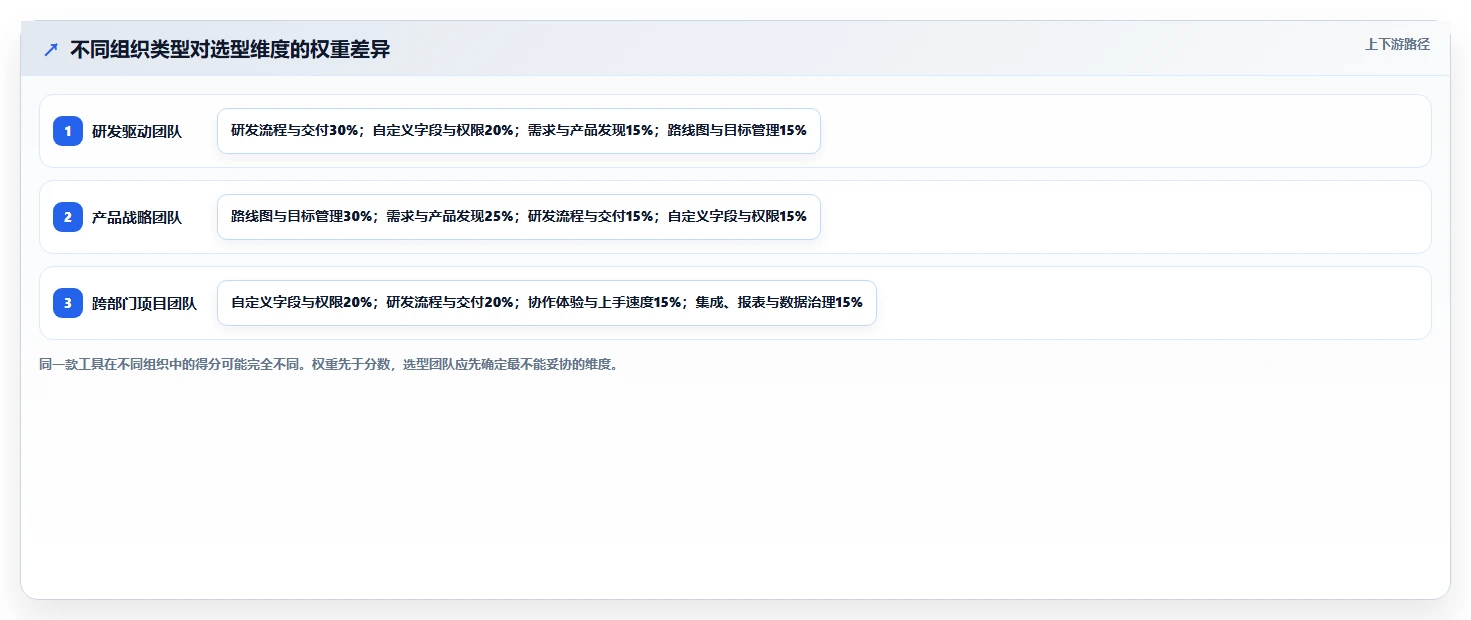Click the 研发驱动团队 label
The width and height of the screenshot is (1471, 620).
[x=137, y=131]
